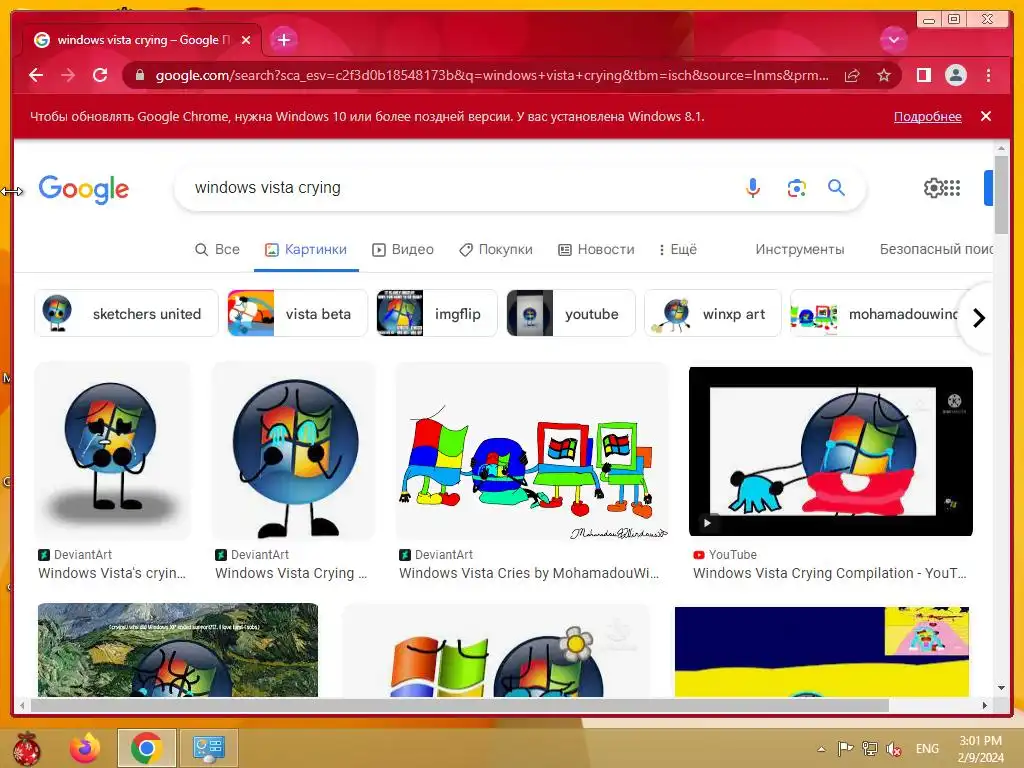Start voice search with the microphone icon

click(752, 188)
